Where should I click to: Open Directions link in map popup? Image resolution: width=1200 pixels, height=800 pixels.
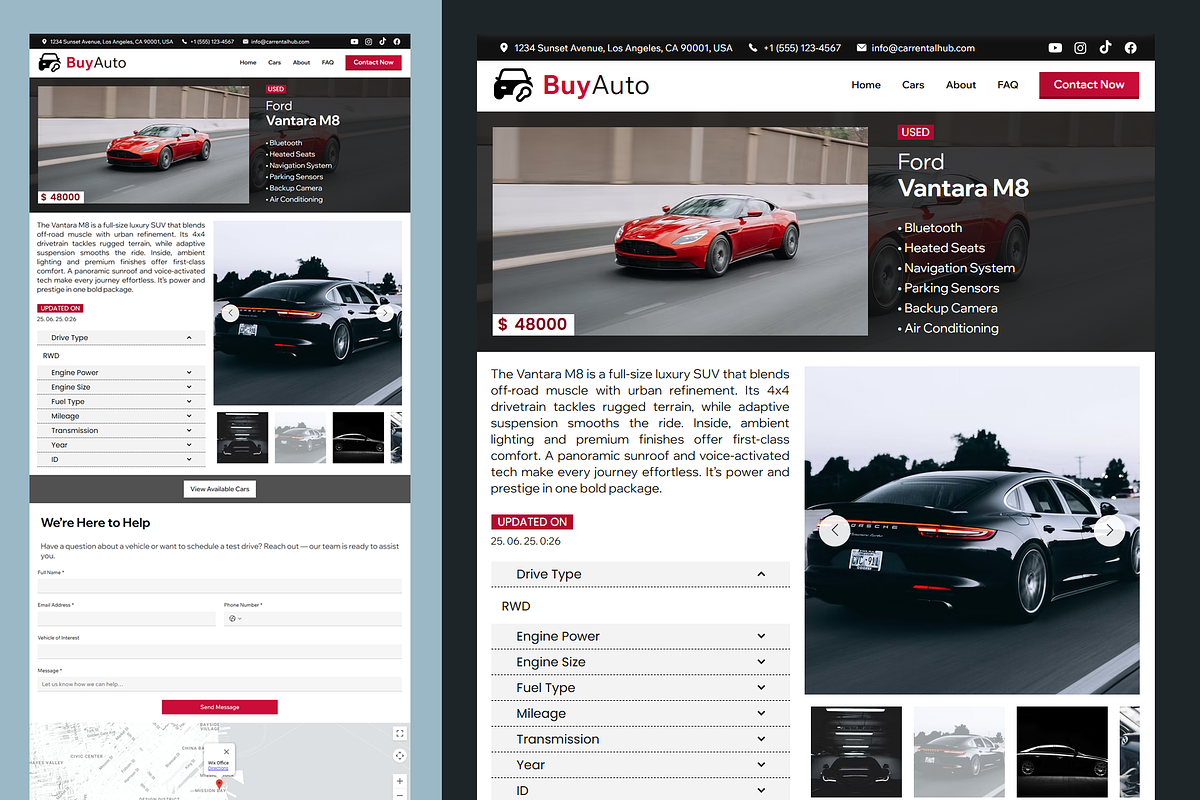coord(218,768)
